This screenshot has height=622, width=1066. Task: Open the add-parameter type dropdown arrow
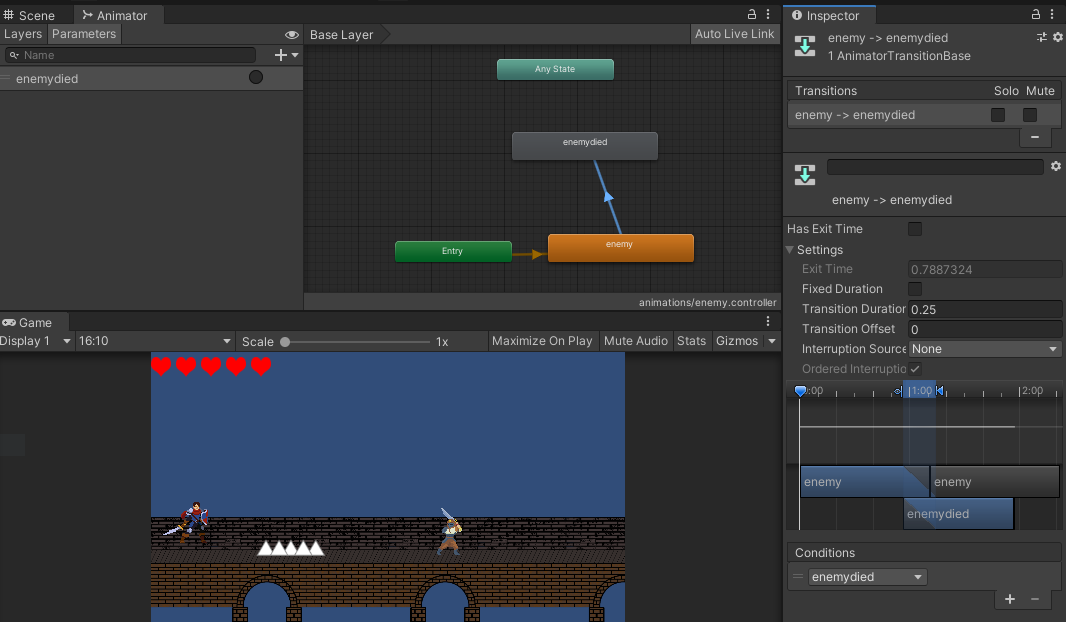coord(295,55)
